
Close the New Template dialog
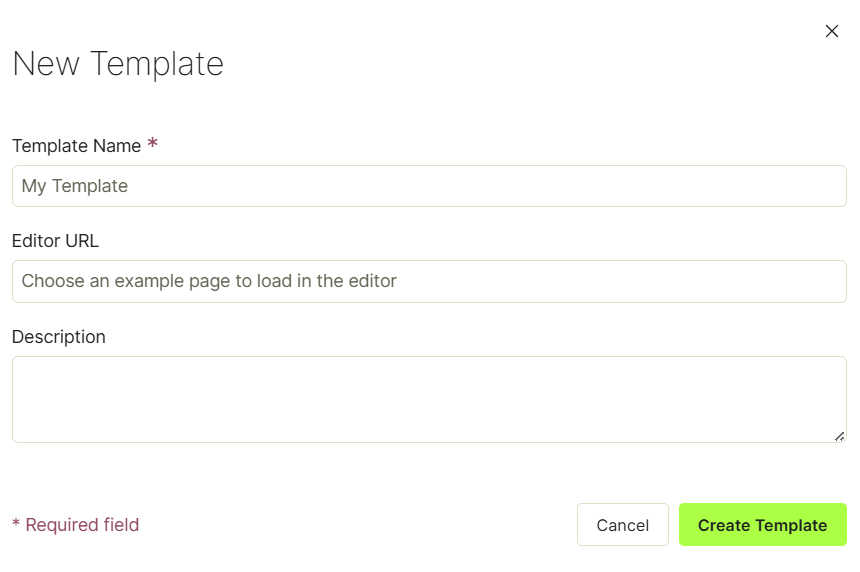pos(831,31)
